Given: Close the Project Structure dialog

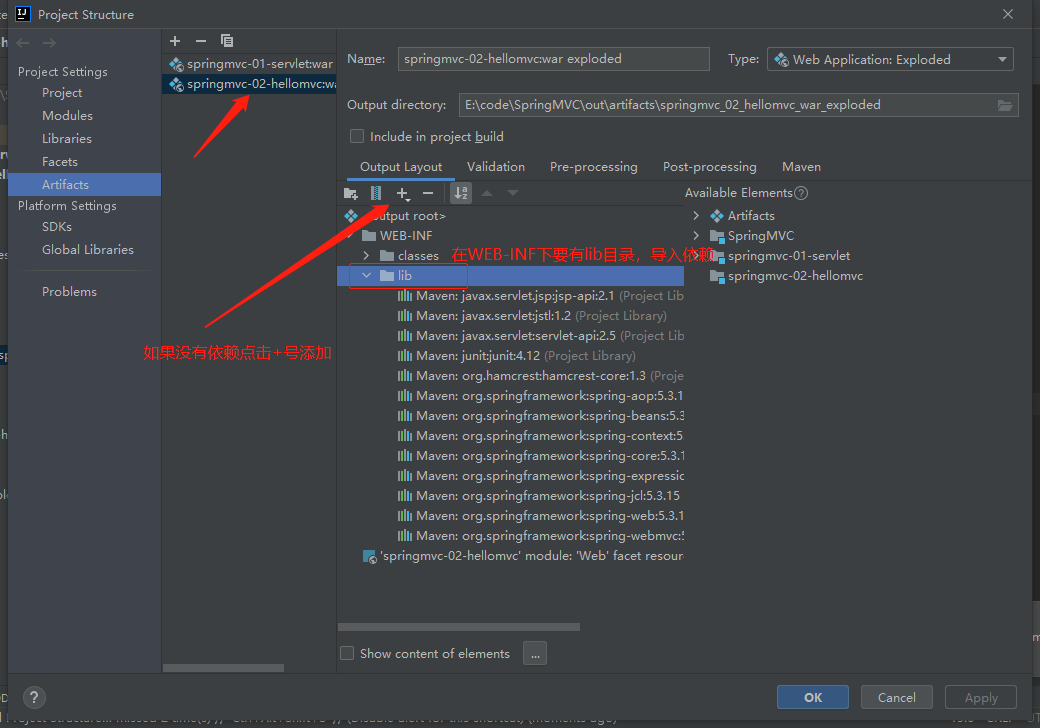Looking at the screenshot, I should (1008, 14).
